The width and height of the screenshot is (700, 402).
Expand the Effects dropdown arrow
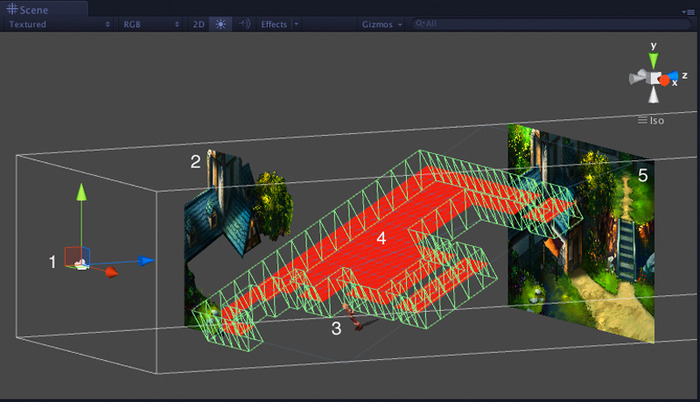coord(296,24)
